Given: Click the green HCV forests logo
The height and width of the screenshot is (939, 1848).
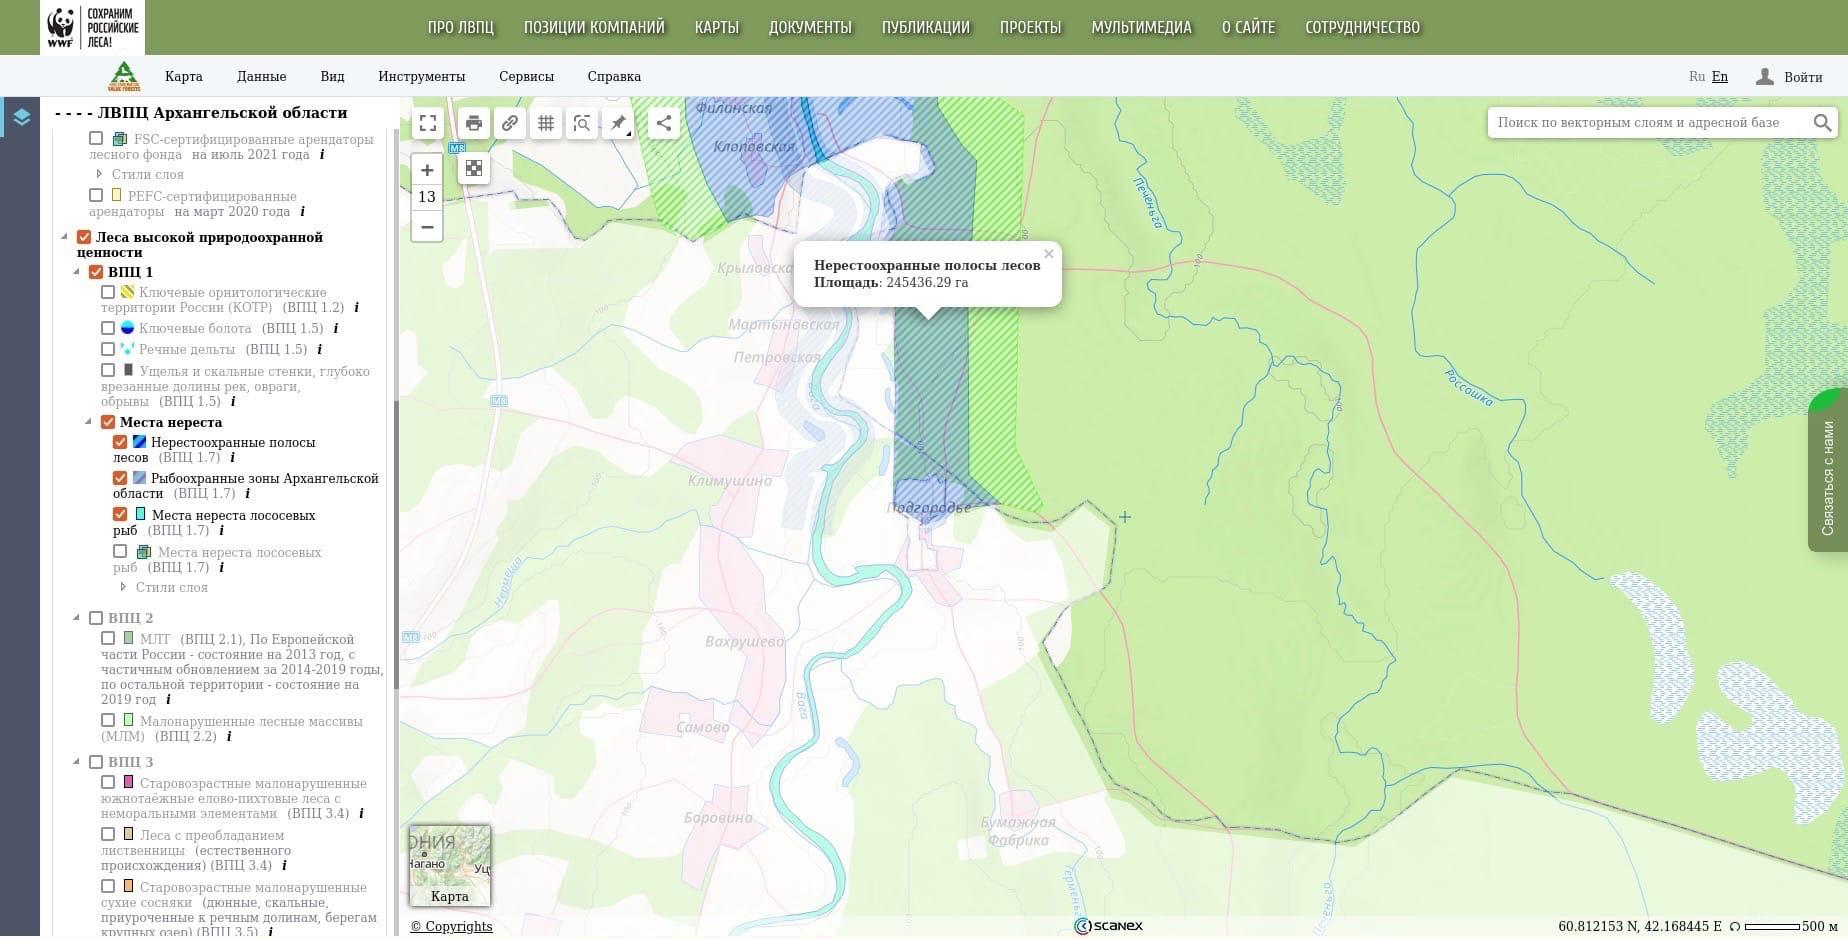Looking at the screenshot, I should pyautogui.click(x=124, y=76).
